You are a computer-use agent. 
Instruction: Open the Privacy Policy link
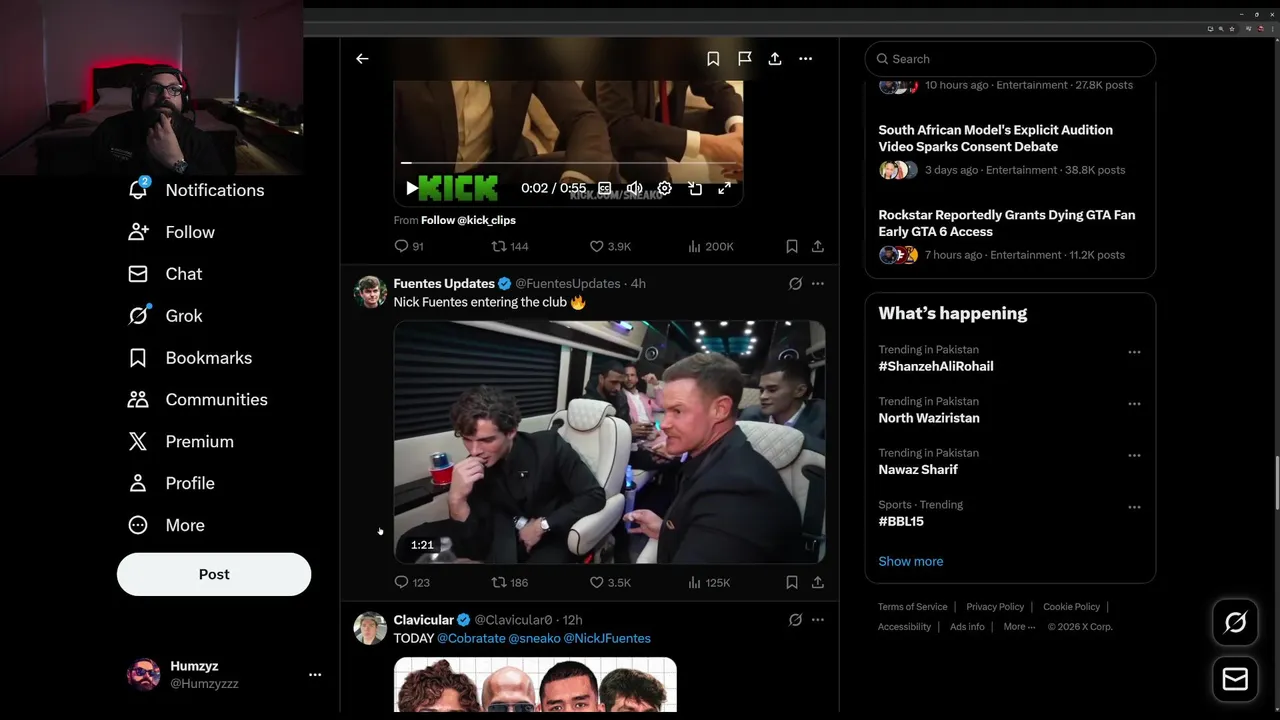[995, 607]
